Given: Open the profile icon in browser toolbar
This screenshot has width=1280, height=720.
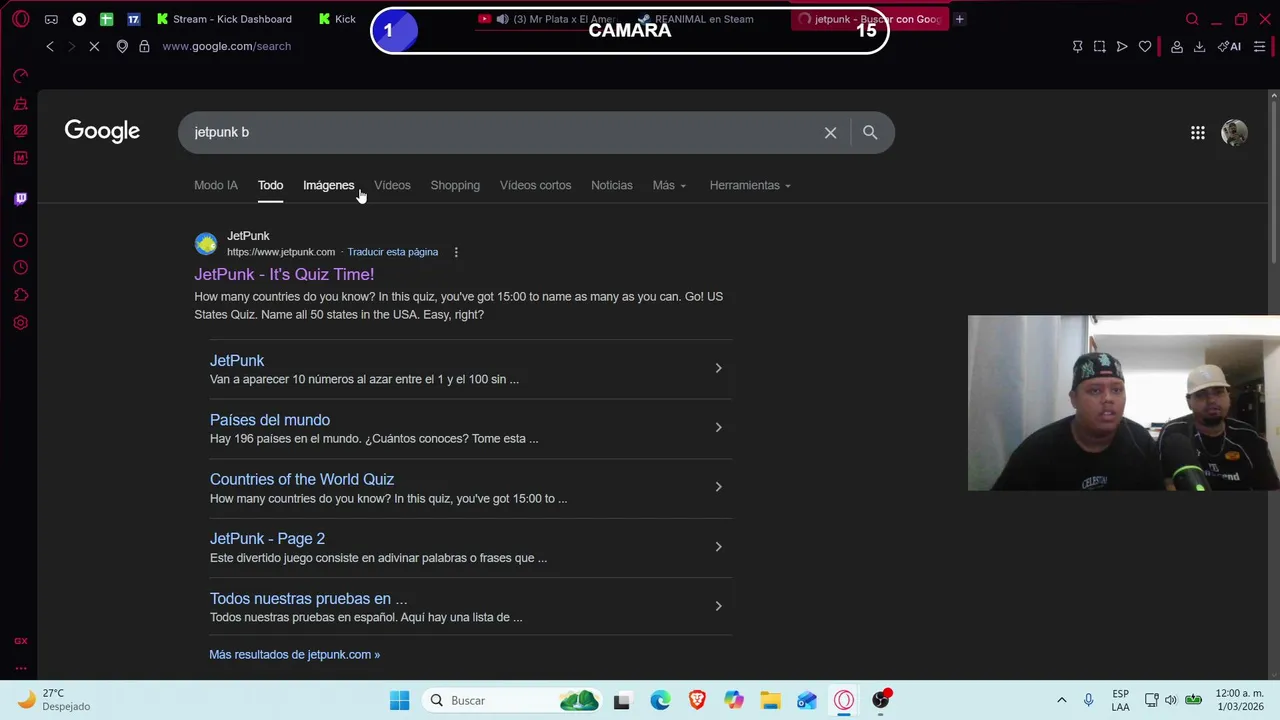Looking at the screenshot, I should tap(1177, 46).
